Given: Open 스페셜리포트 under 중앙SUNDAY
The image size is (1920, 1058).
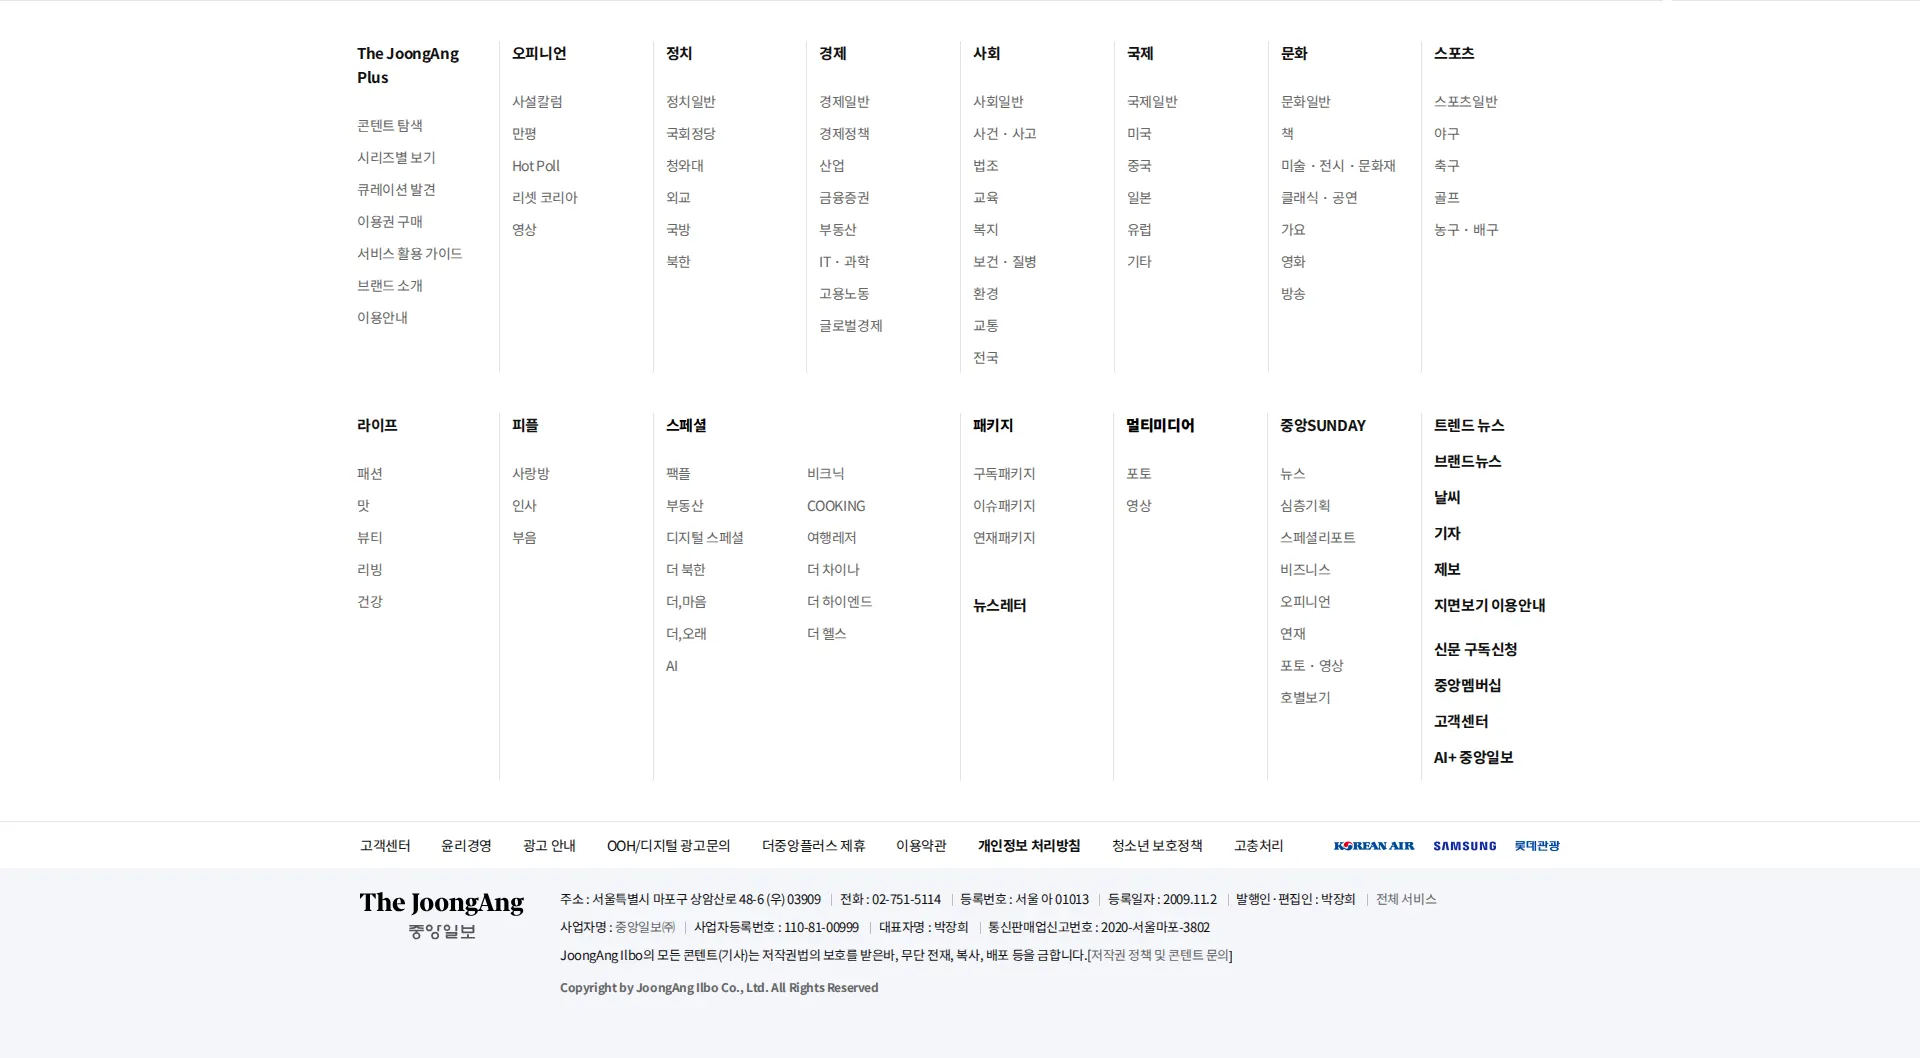Looking at the screenshot, I should pyautogui.click(x=1318, y=538).
